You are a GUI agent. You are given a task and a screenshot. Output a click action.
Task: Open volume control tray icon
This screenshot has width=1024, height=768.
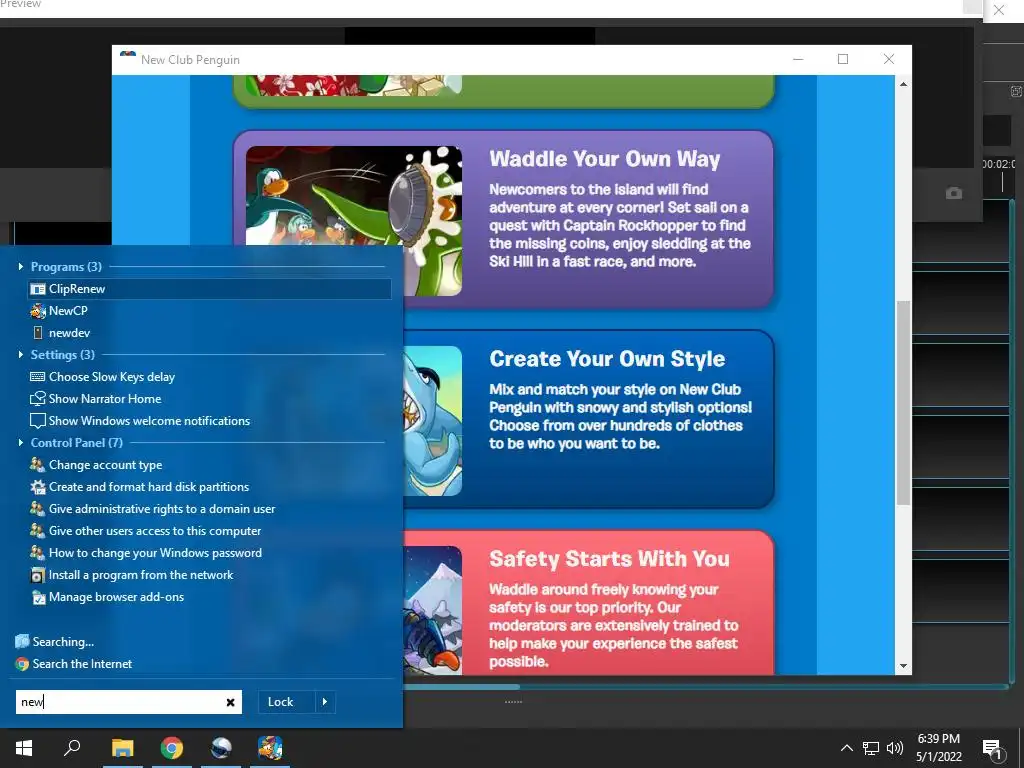895,748
